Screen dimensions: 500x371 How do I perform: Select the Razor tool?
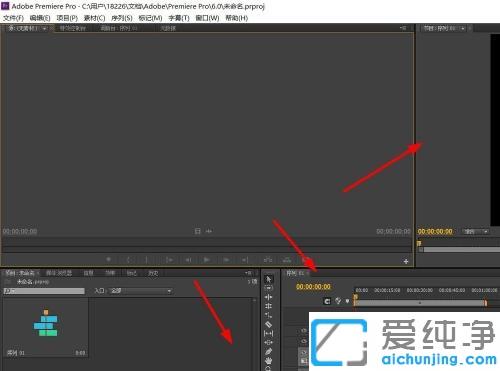[268, 324]
